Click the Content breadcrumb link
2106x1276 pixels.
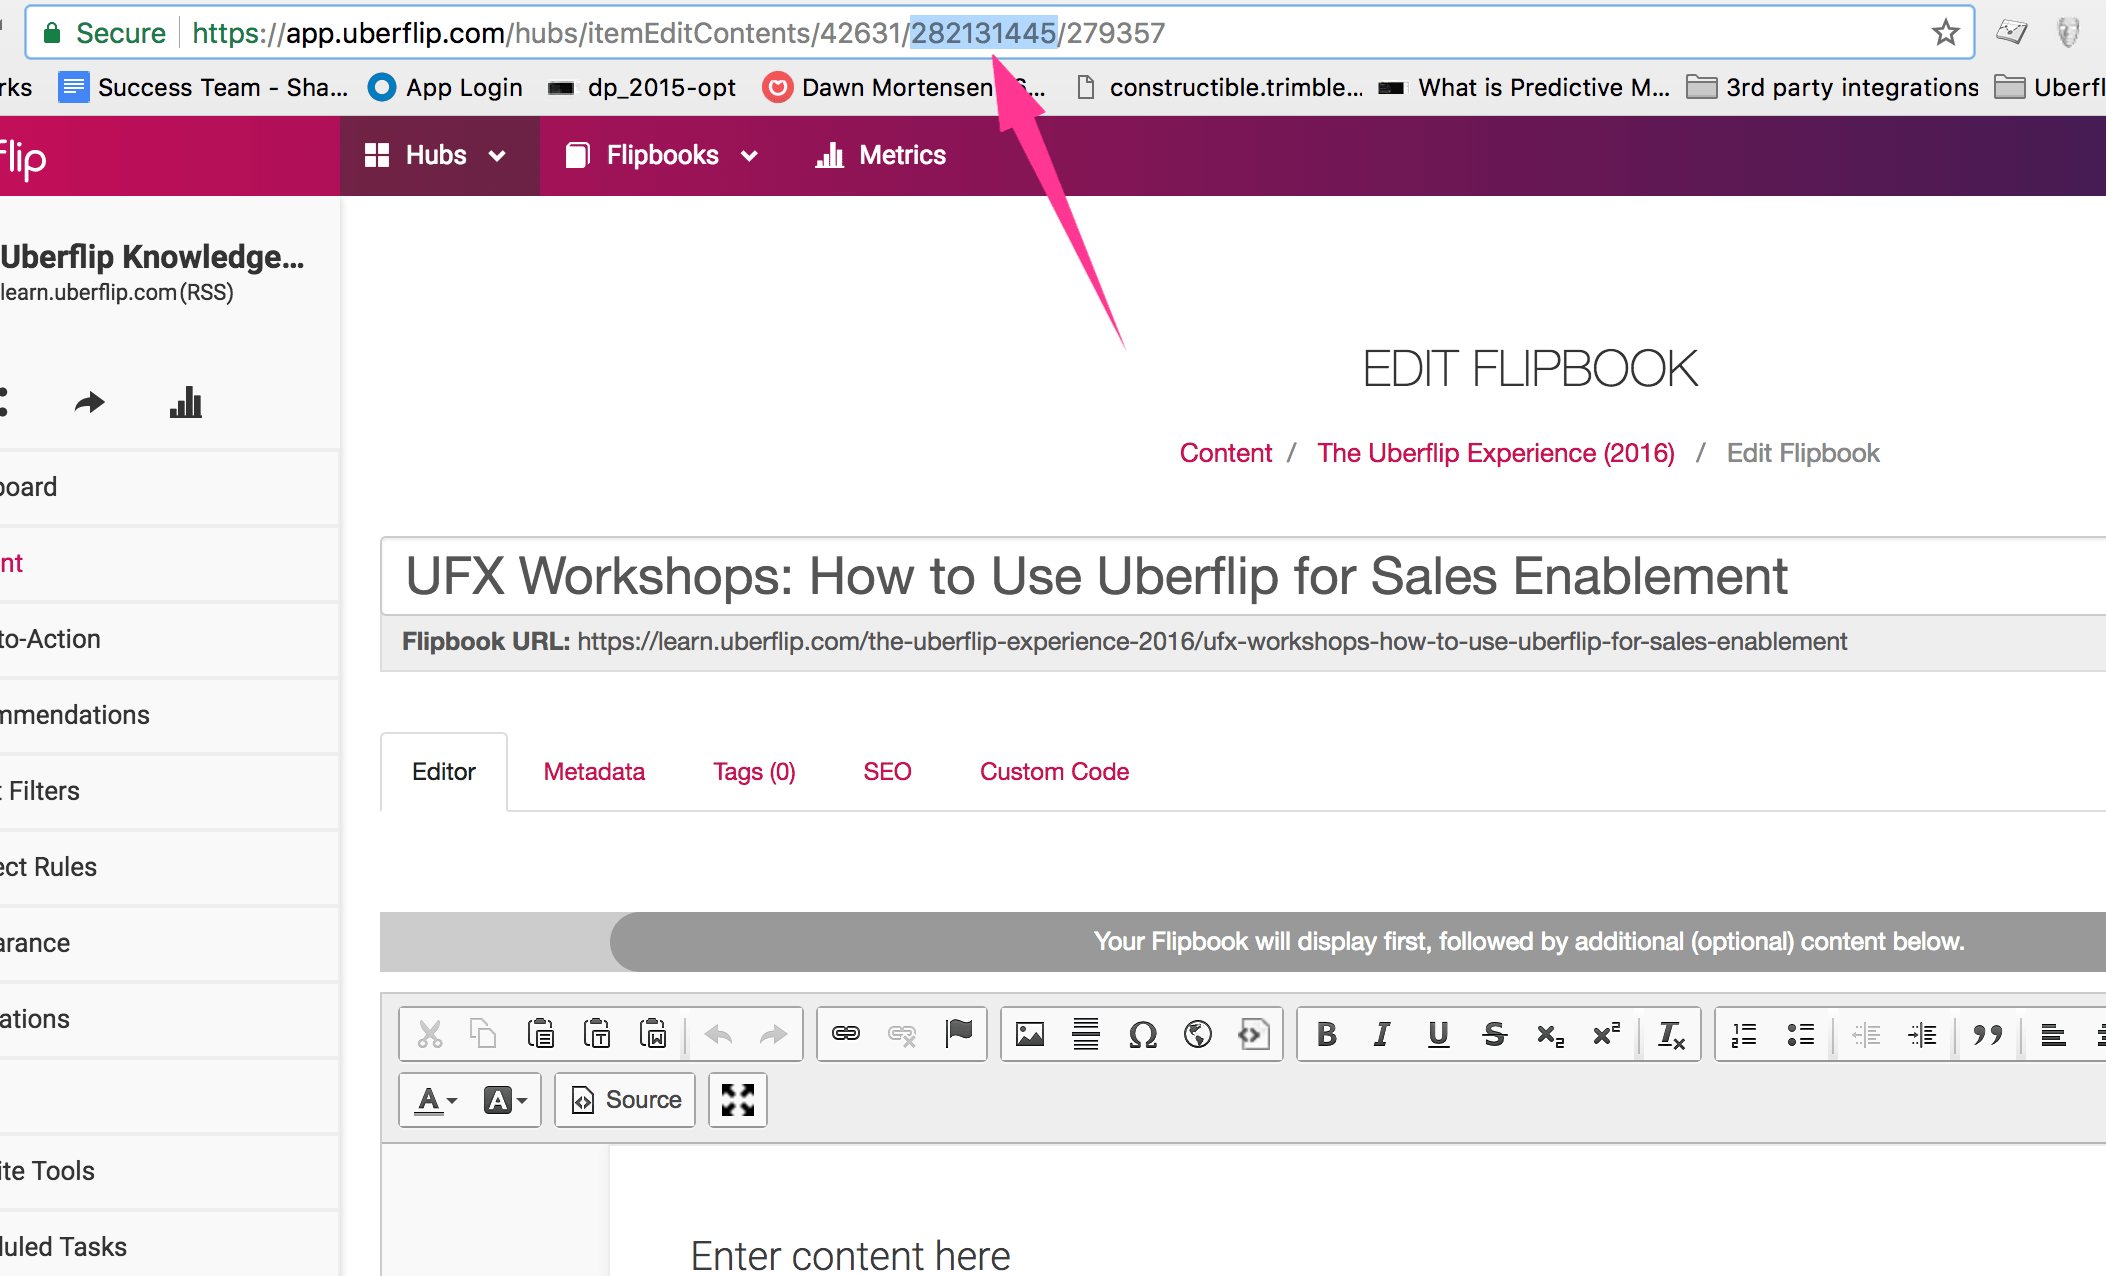point(1226,453)
